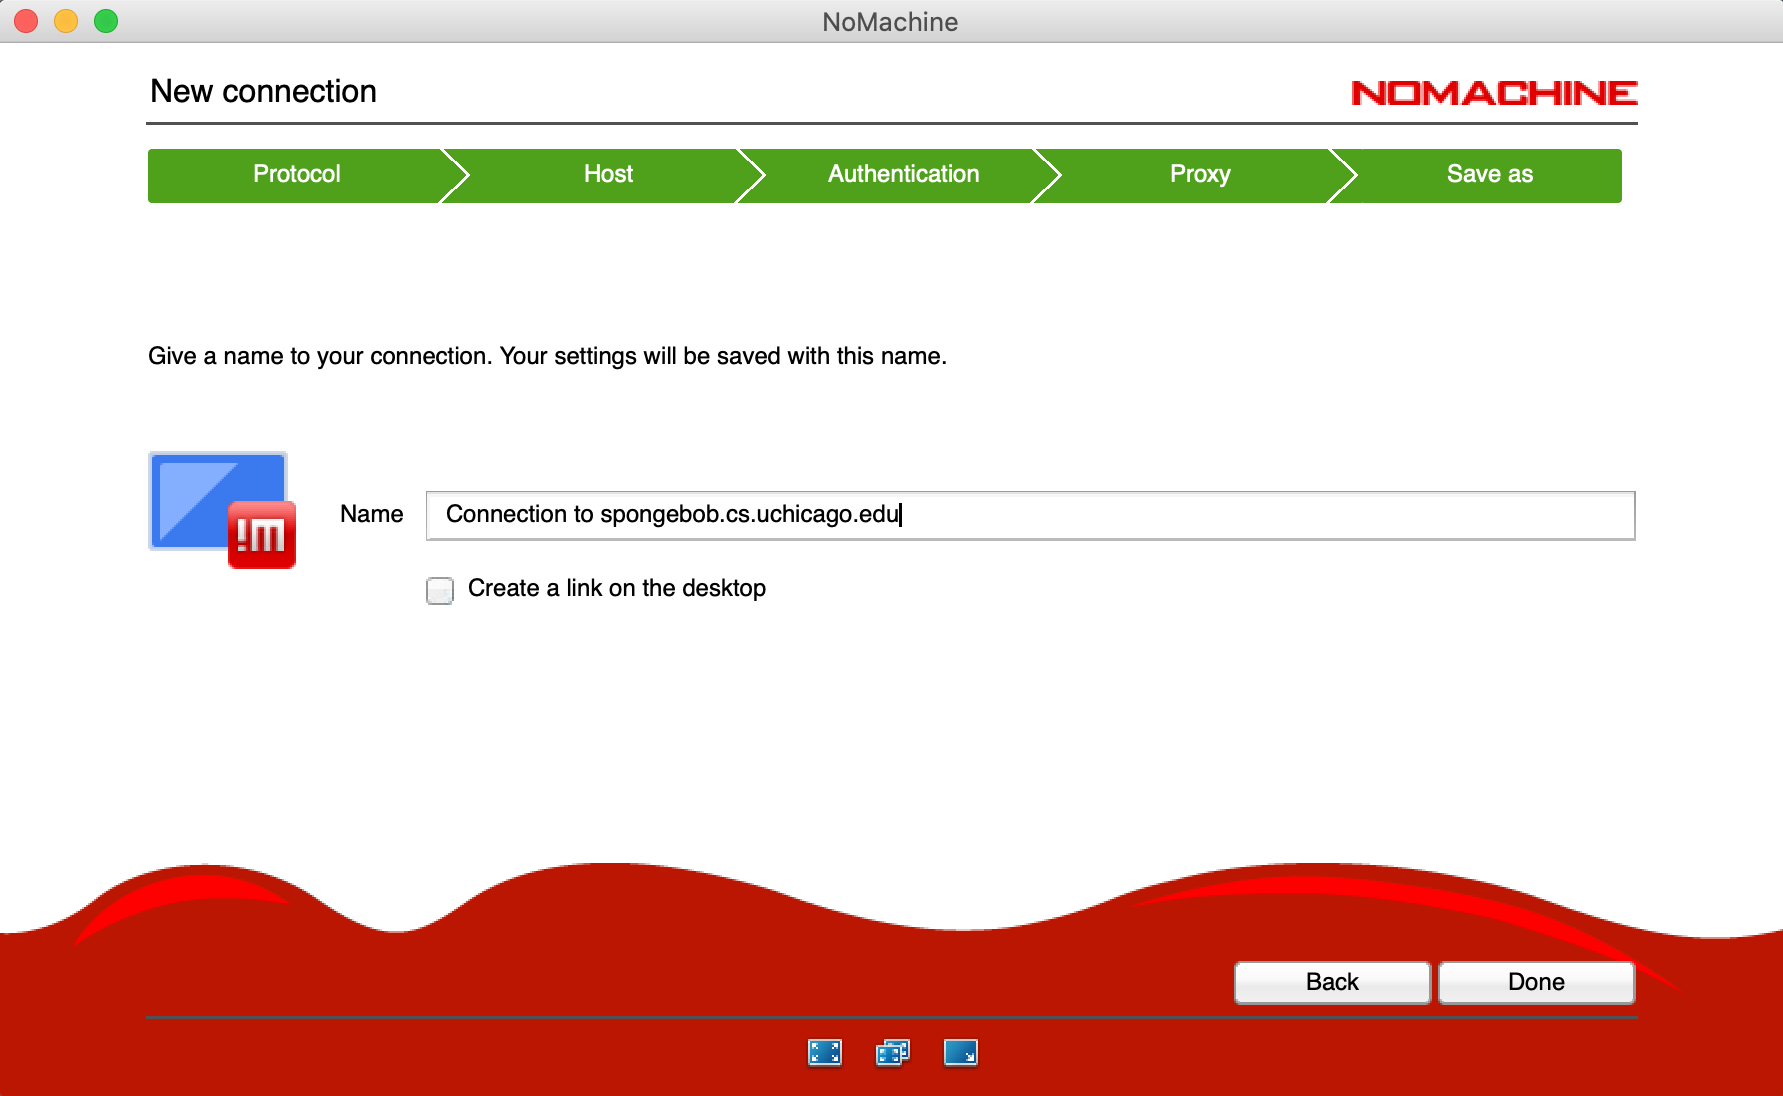
Task: Maximize the window using the green button
Action: click(106, 21)
